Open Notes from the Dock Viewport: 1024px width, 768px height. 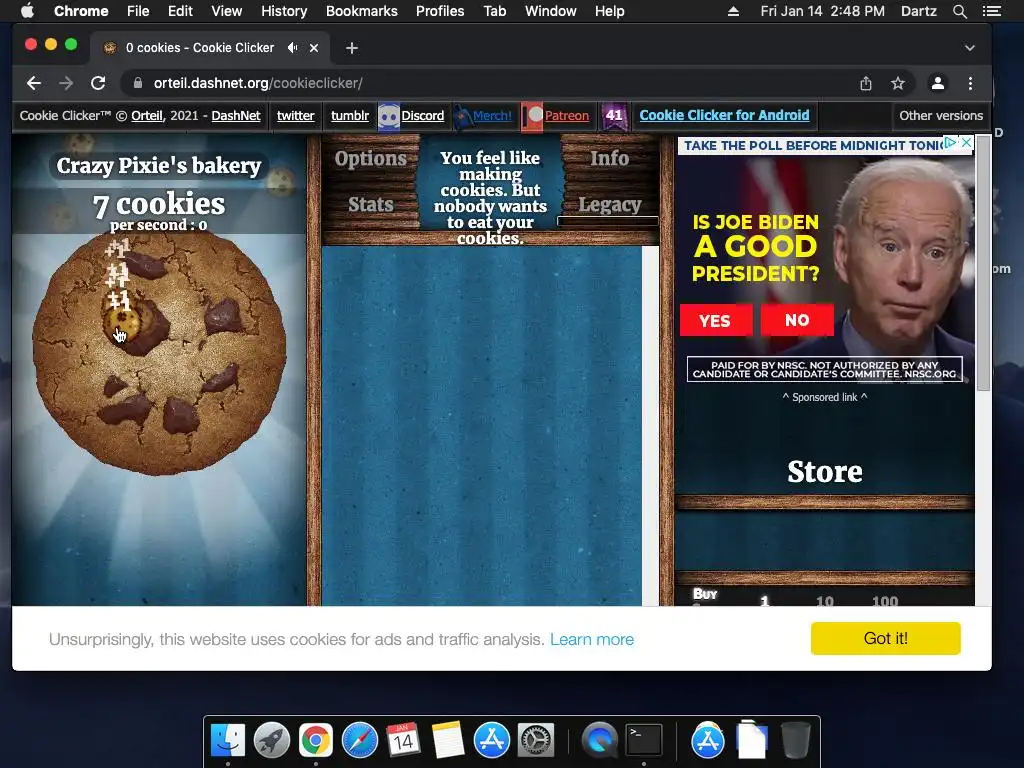pyautogui.click(x=447, y=741)
